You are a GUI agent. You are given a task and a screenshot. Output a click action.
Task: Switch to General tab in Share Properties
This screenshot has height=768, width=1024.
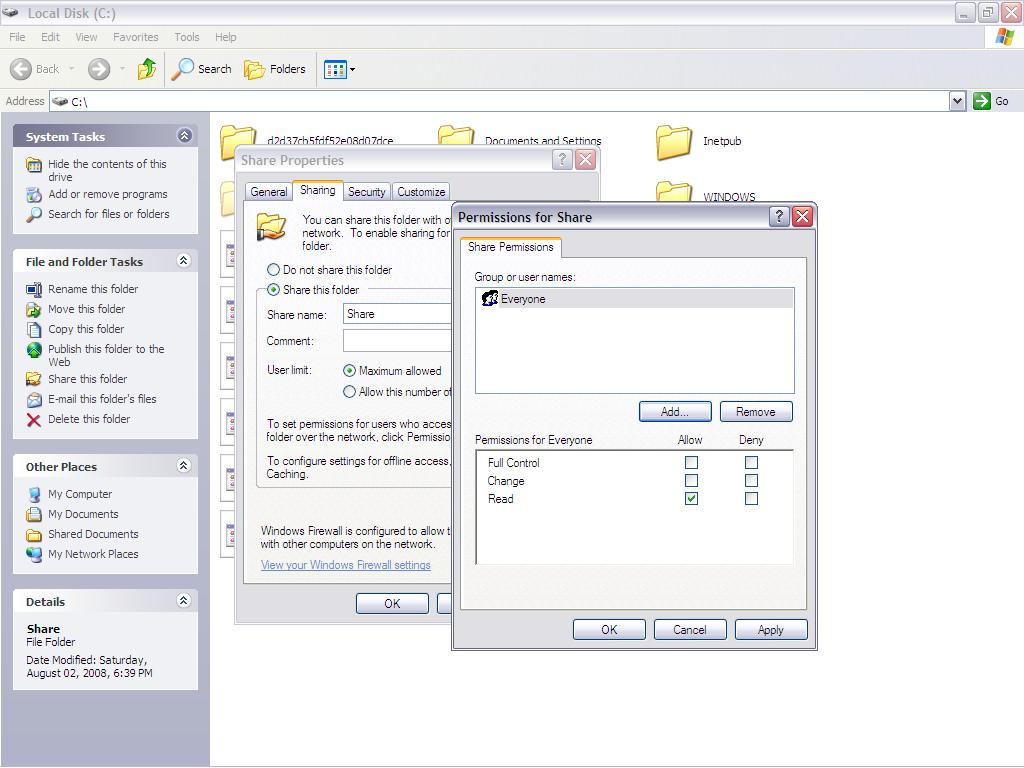coord(268,191)
